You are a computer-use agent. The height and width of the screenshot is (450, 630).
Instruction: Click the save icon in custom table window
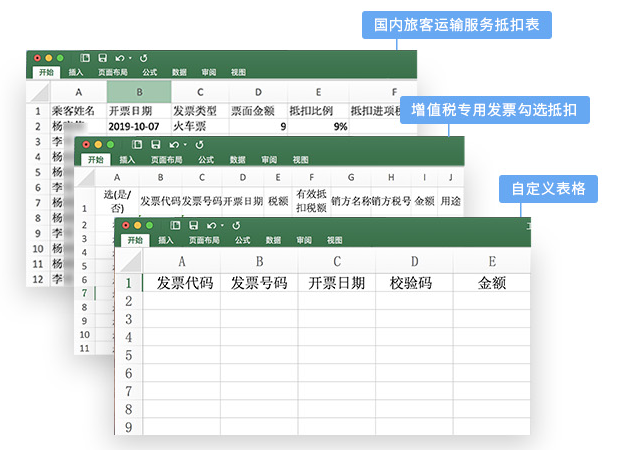(x=191, y=225)
